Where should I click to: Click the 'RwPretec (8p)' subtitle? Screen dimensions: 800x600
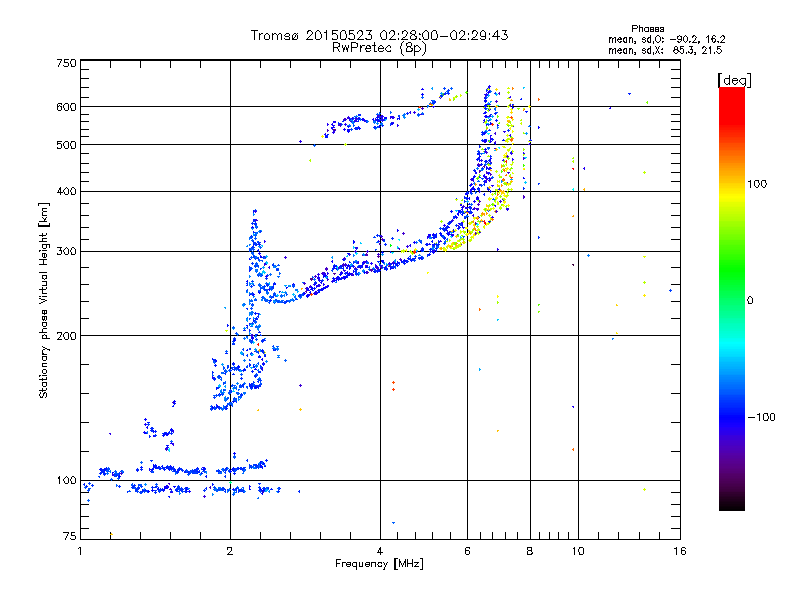pos(379,48)
